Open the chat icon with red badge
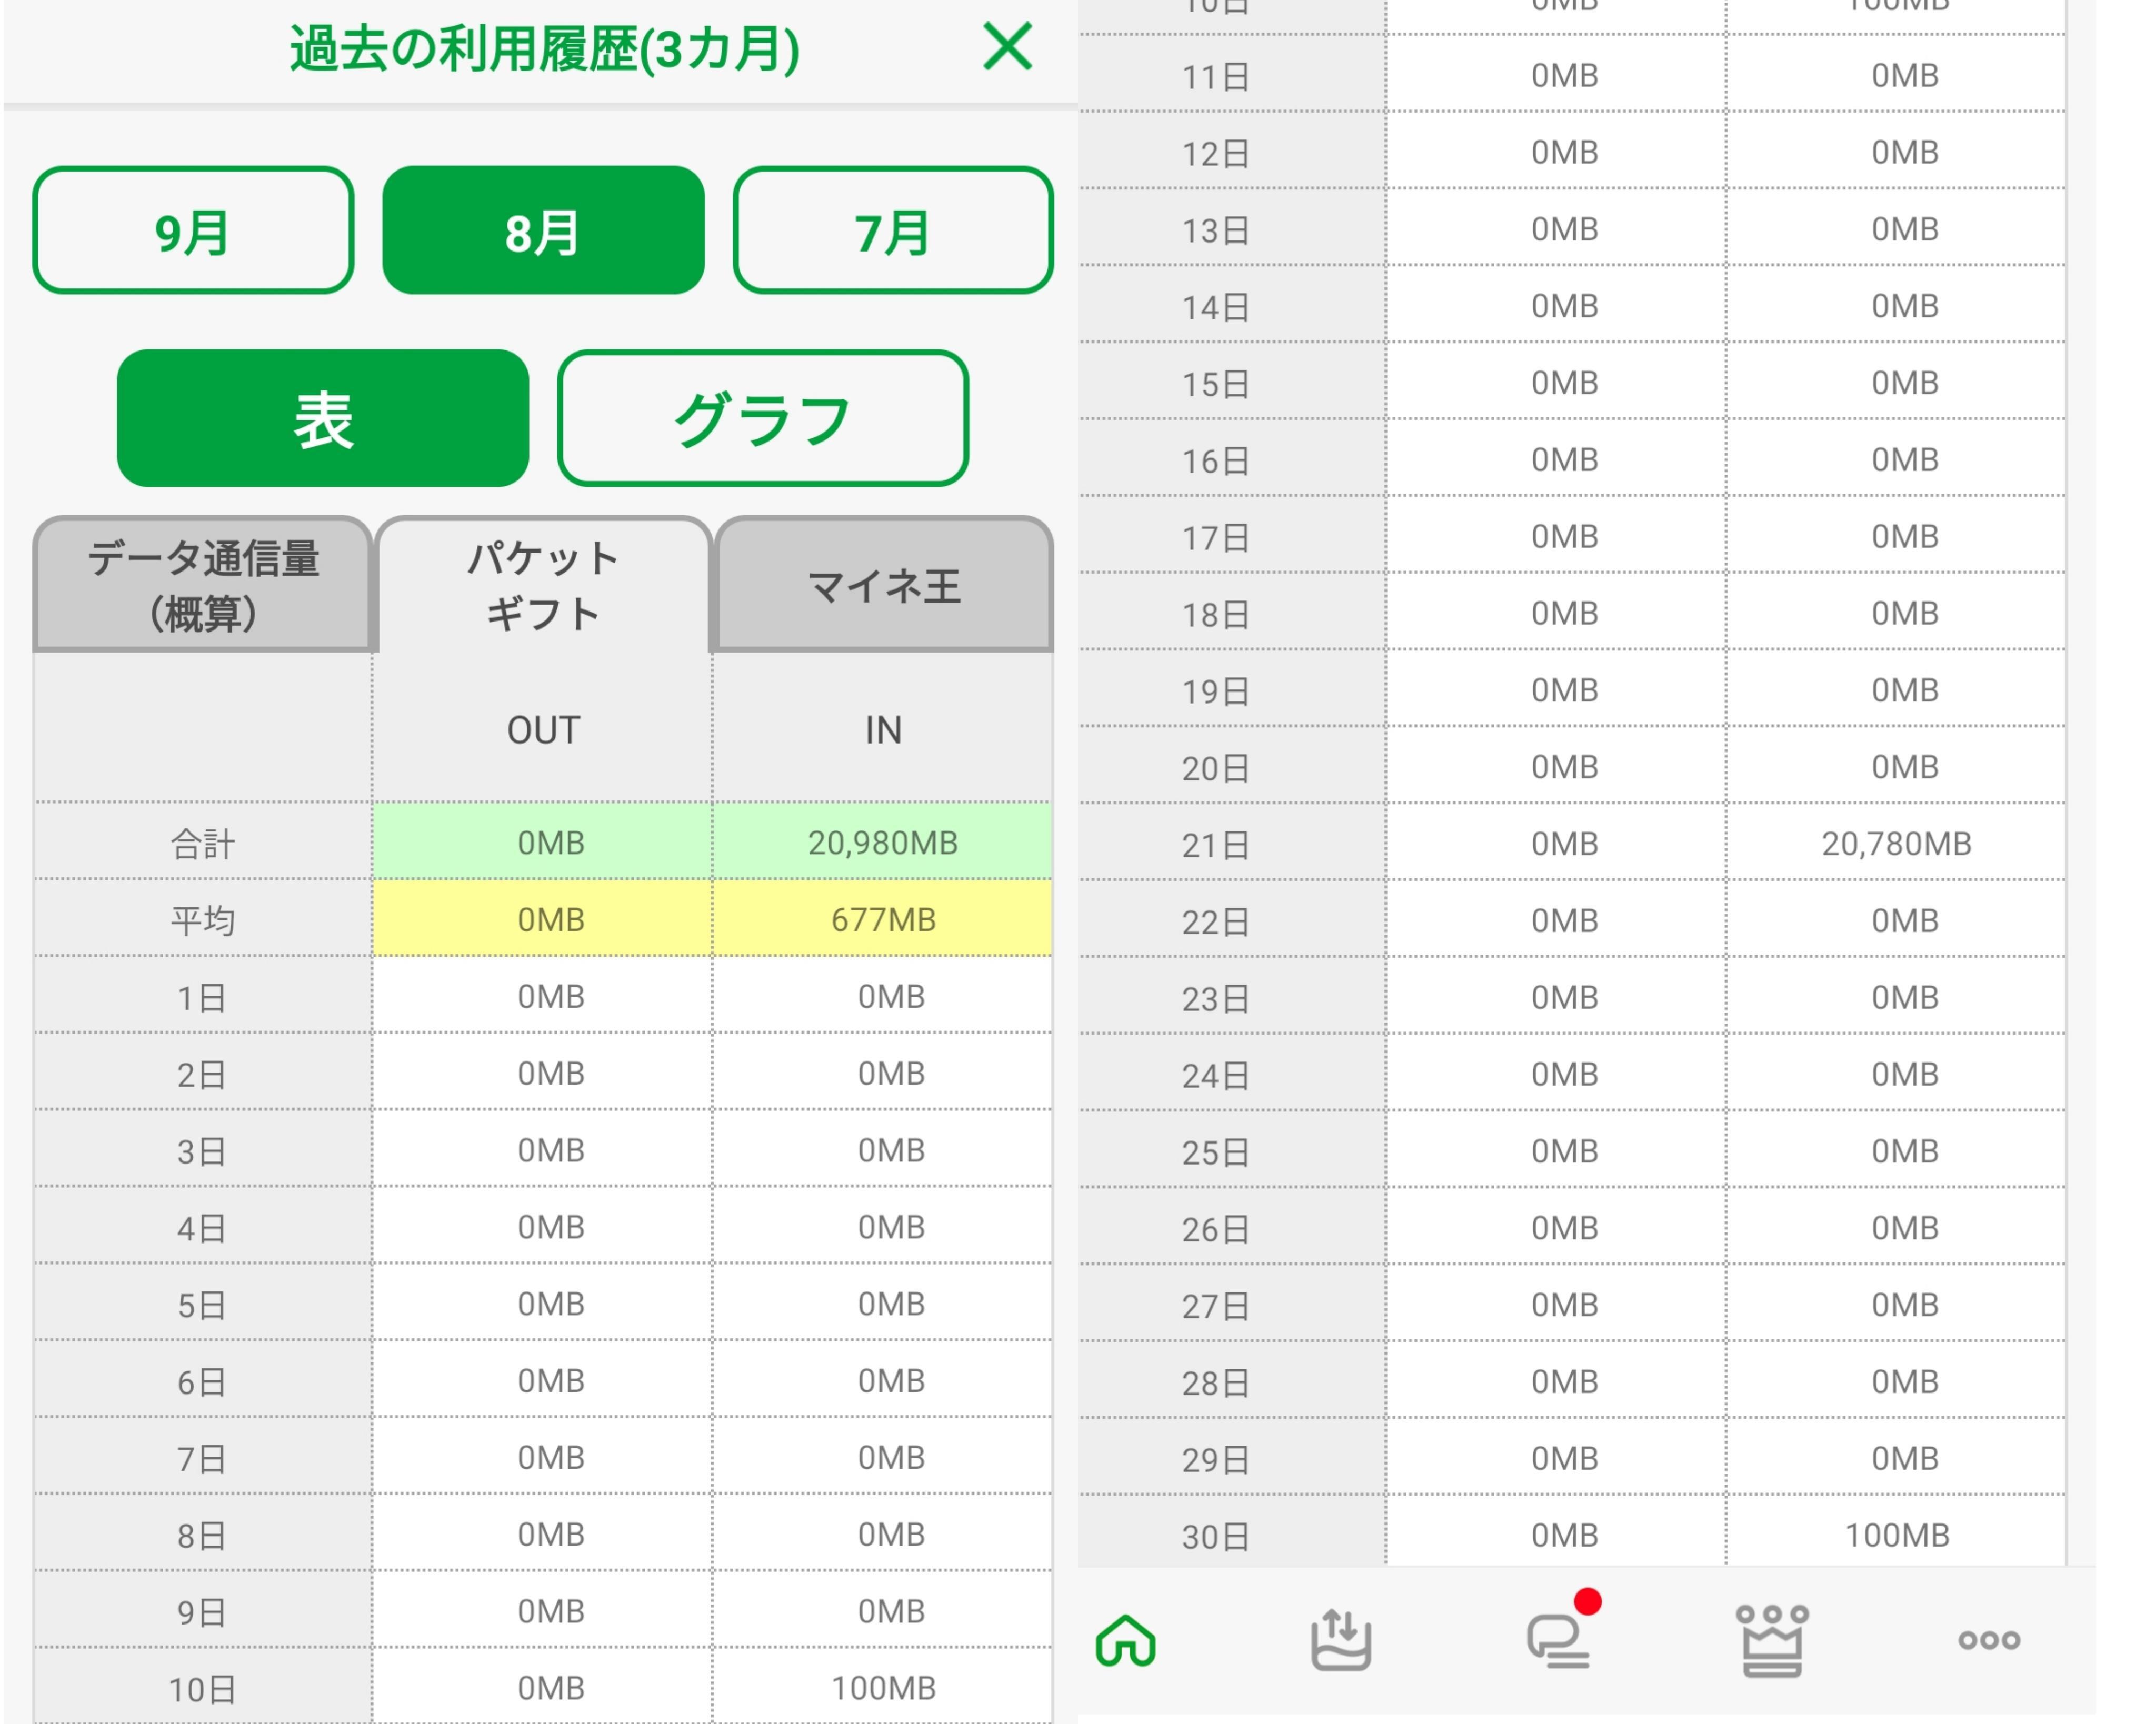This screenshot has width=2156, height=1724. point(1558,1640)
